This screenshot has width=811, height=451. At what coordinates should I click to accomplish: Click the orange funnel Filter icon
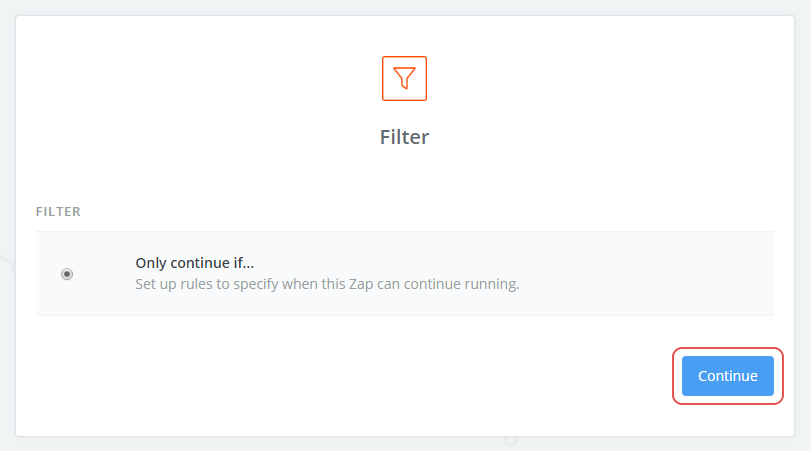(x=404, y=78)
